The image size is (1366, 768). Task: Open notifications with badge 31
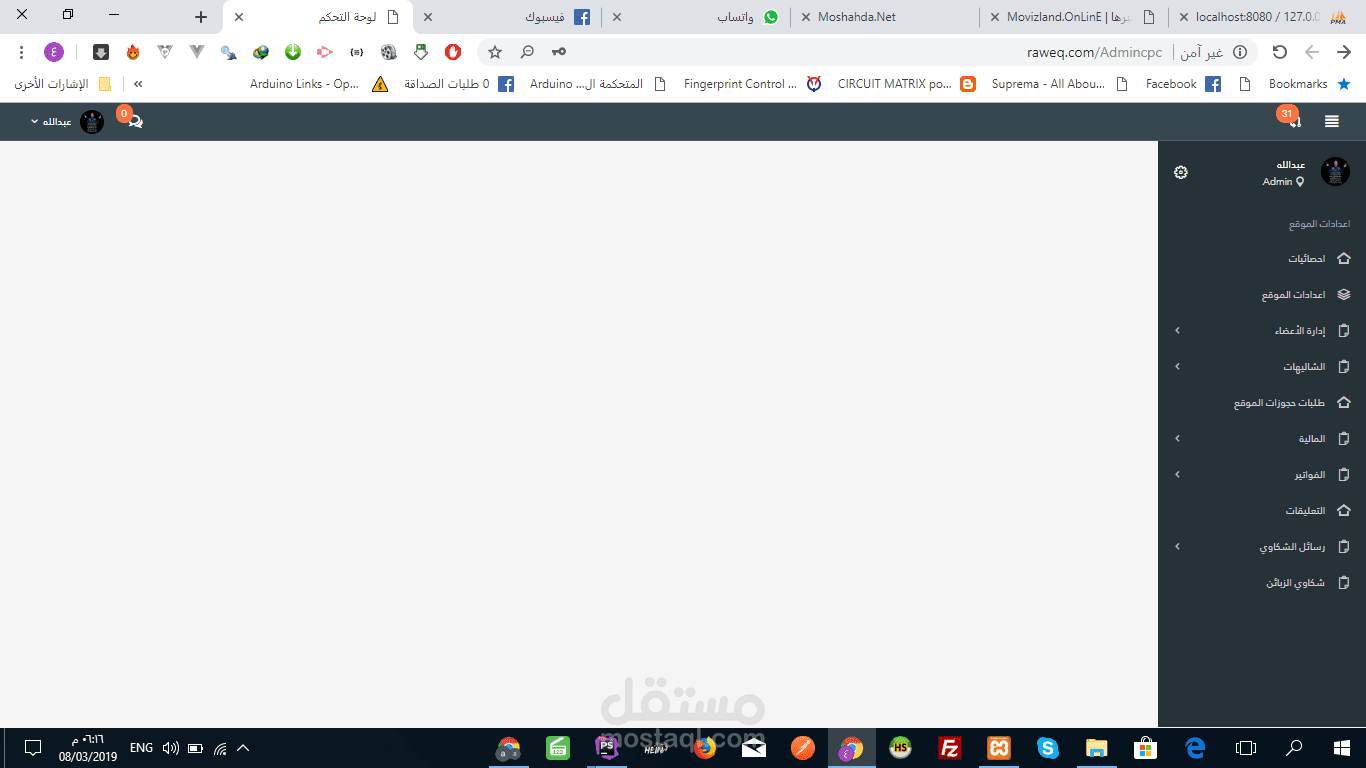pos(1292,119)
